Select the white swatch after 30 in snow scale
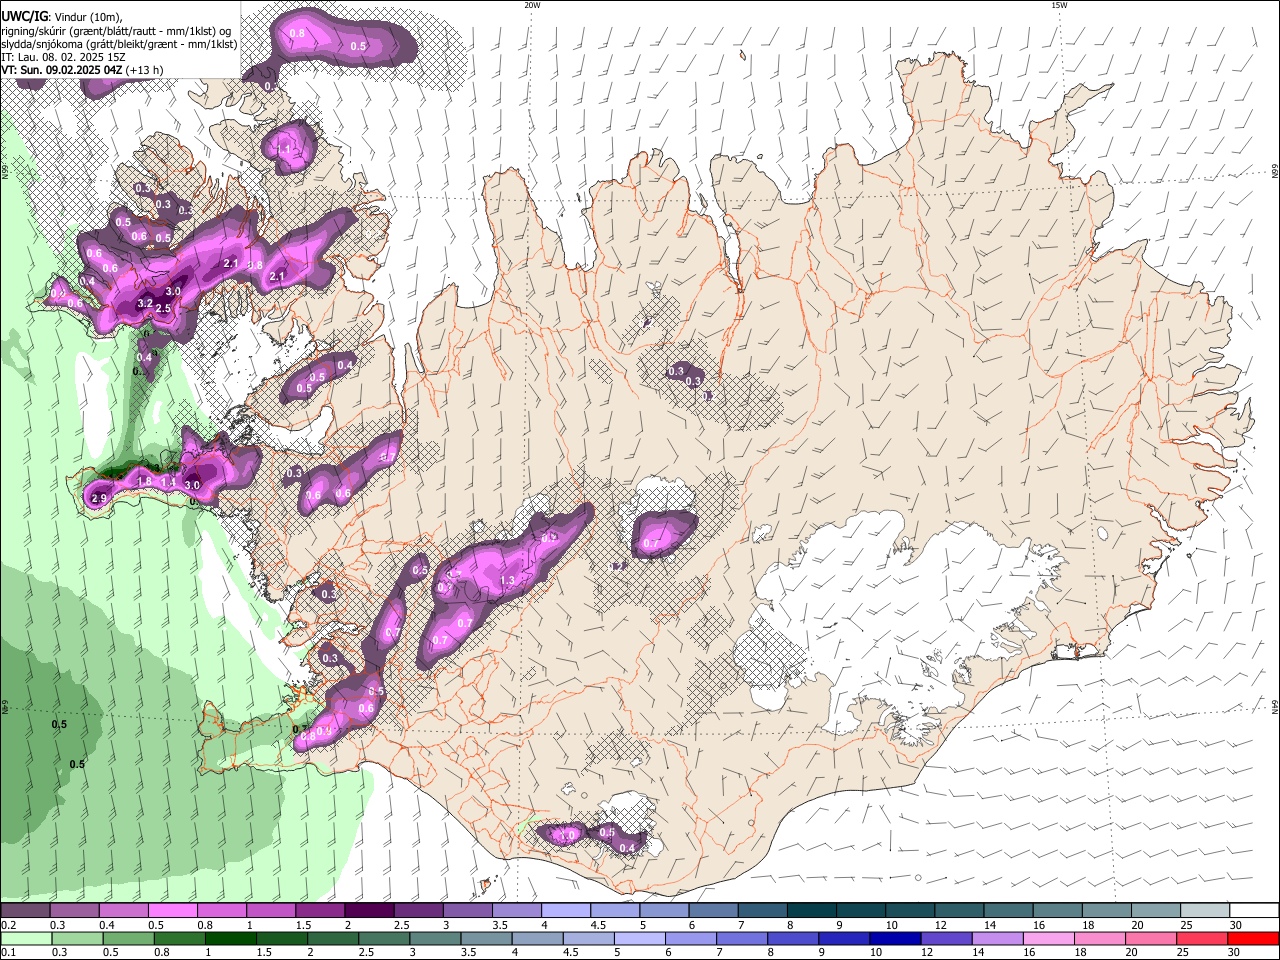The image size is (1280, 960). point(1252,911)
